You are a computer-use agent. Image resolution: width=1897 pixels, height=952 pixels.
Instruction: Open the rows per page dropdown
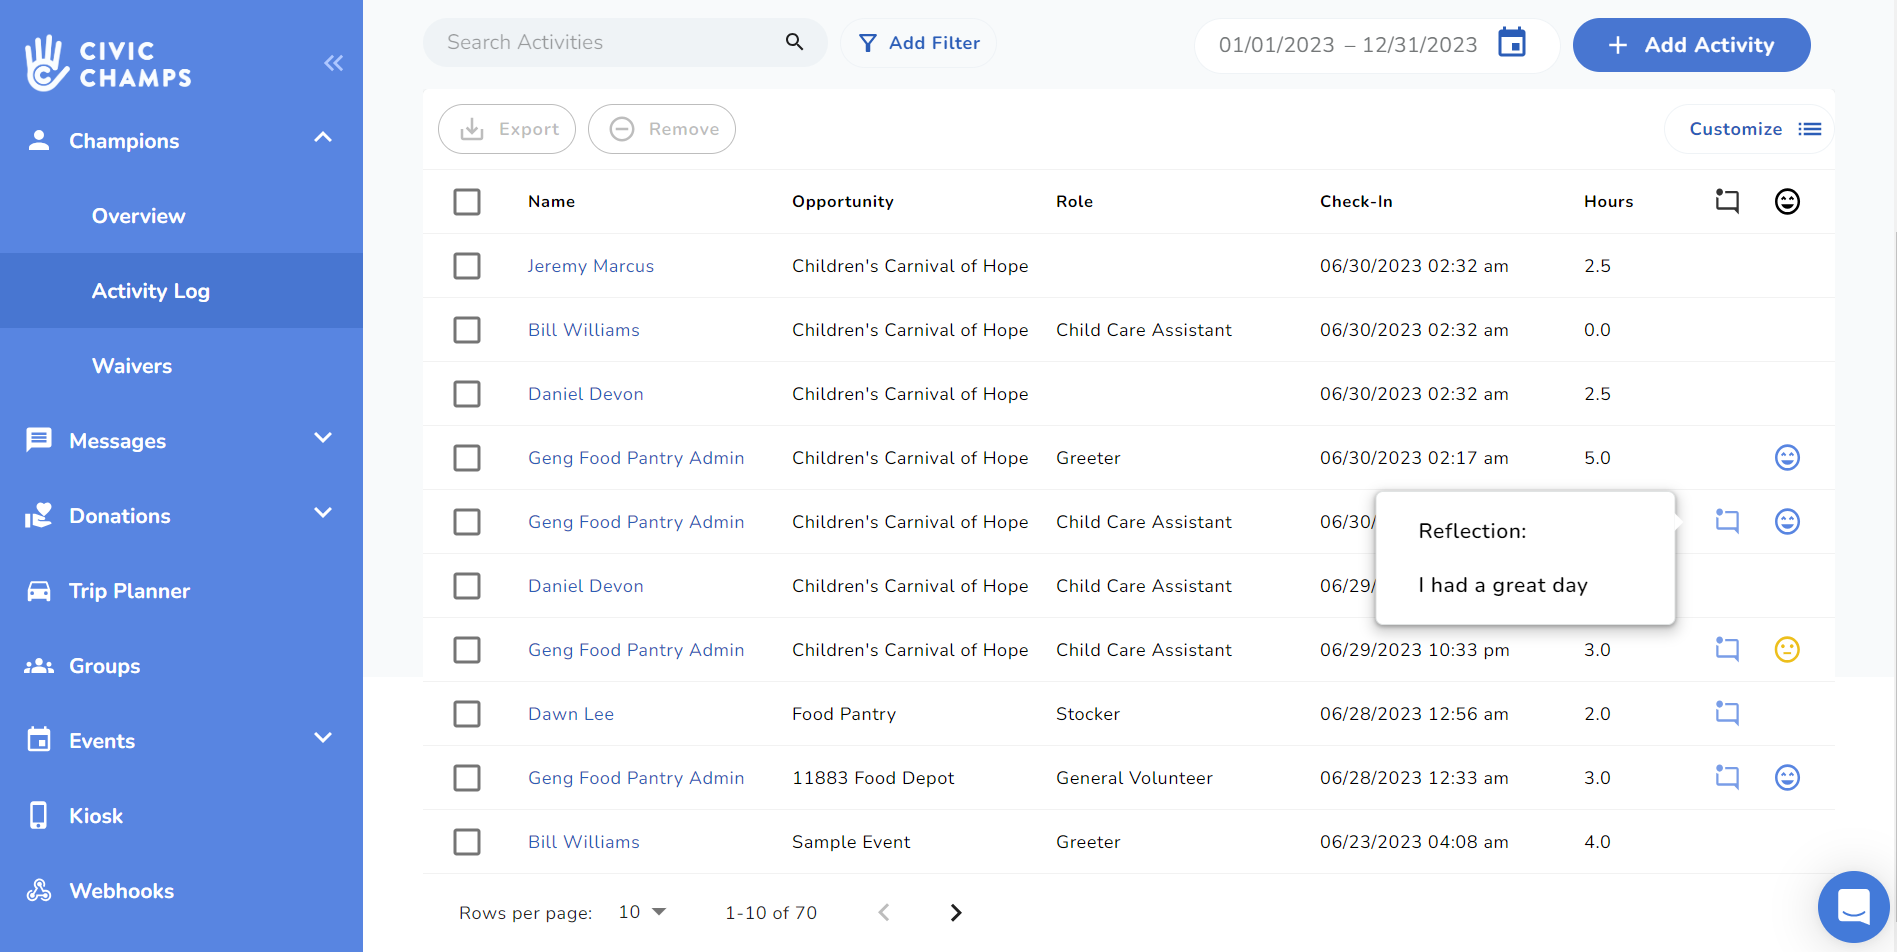tap(642, 912)
